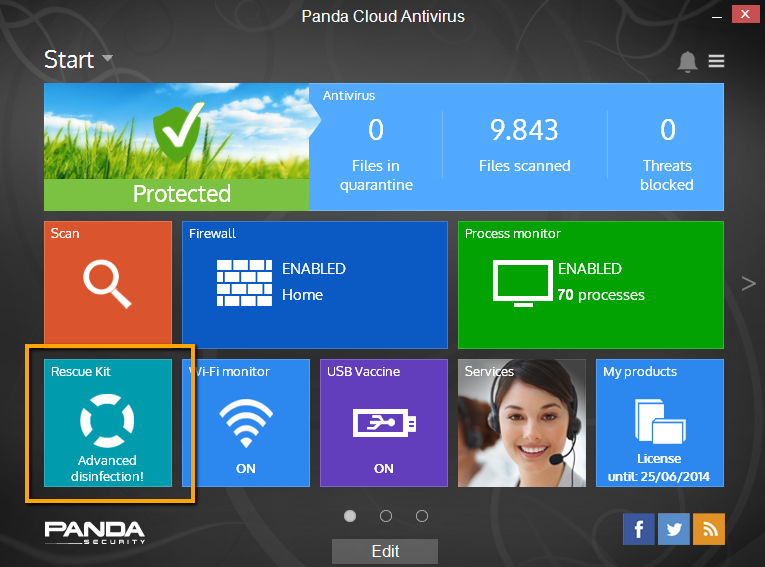Screen dimensions: 765x567
Task: Click the Firewall Home profile text
Action: click(x=302, y=295)
